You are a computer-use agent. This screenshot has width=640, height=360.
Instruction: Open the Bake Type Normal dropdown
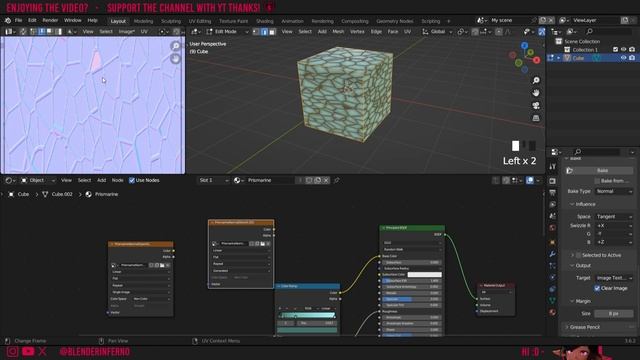coord(614,191)
